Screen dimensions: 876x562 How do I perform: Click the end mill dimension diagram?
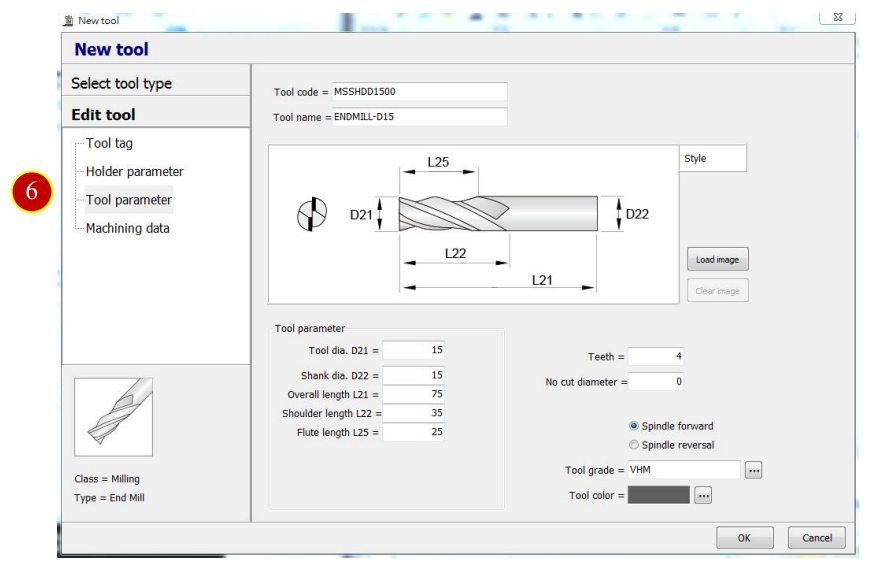tap(474, 225)
